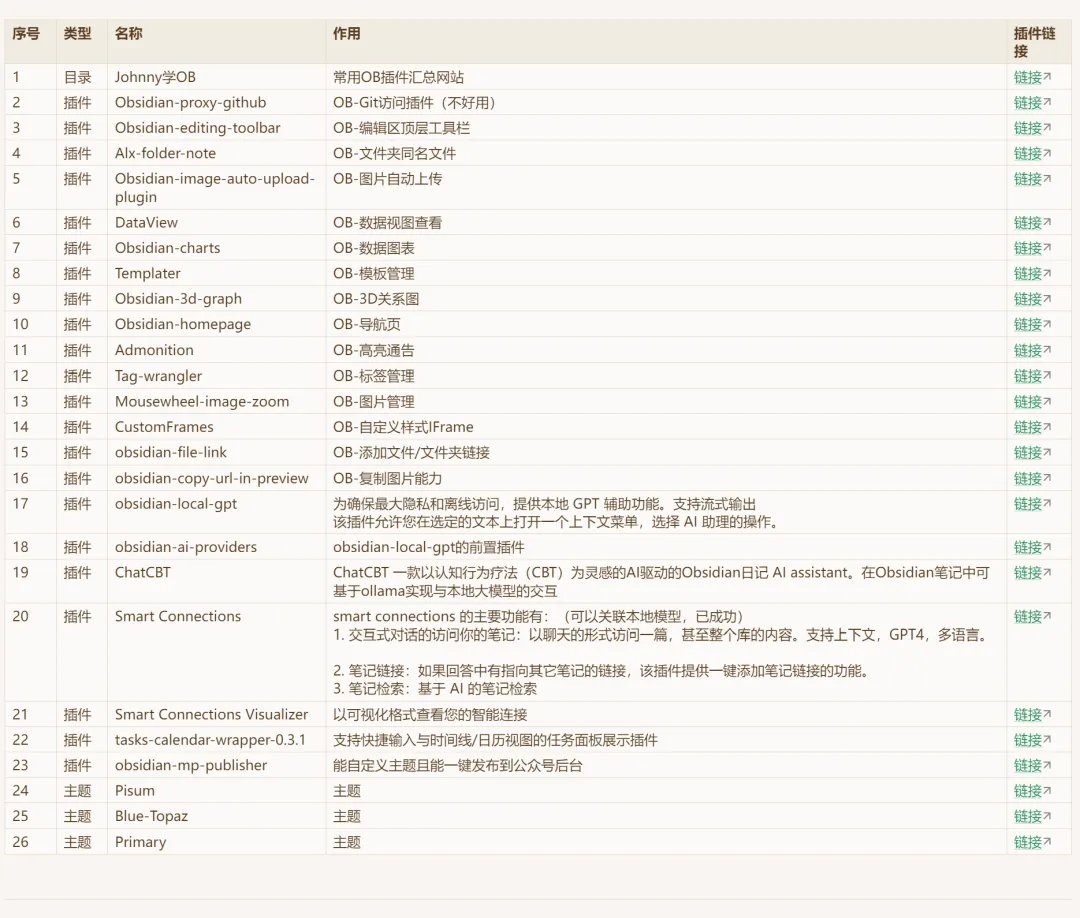Screen dimensions: 1080x918
Task: Open the link for Obsidian-proxy-github
Action: click(1032, 103)
